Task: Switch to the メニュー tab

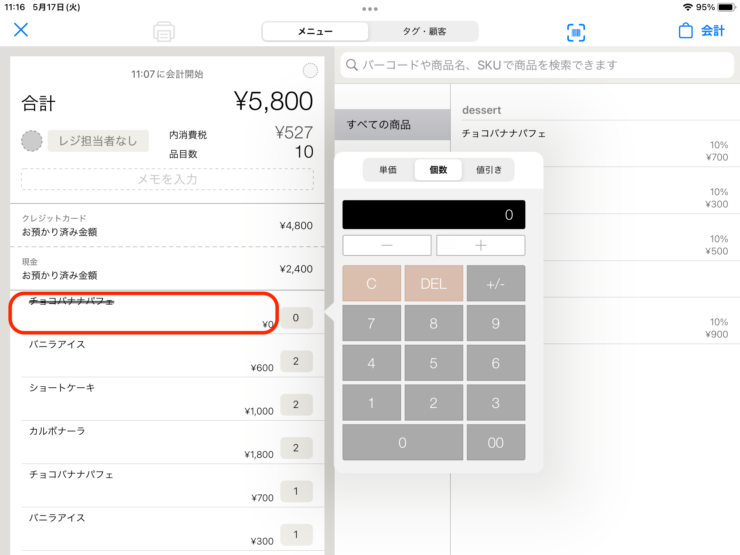Action: pos(315,32)
